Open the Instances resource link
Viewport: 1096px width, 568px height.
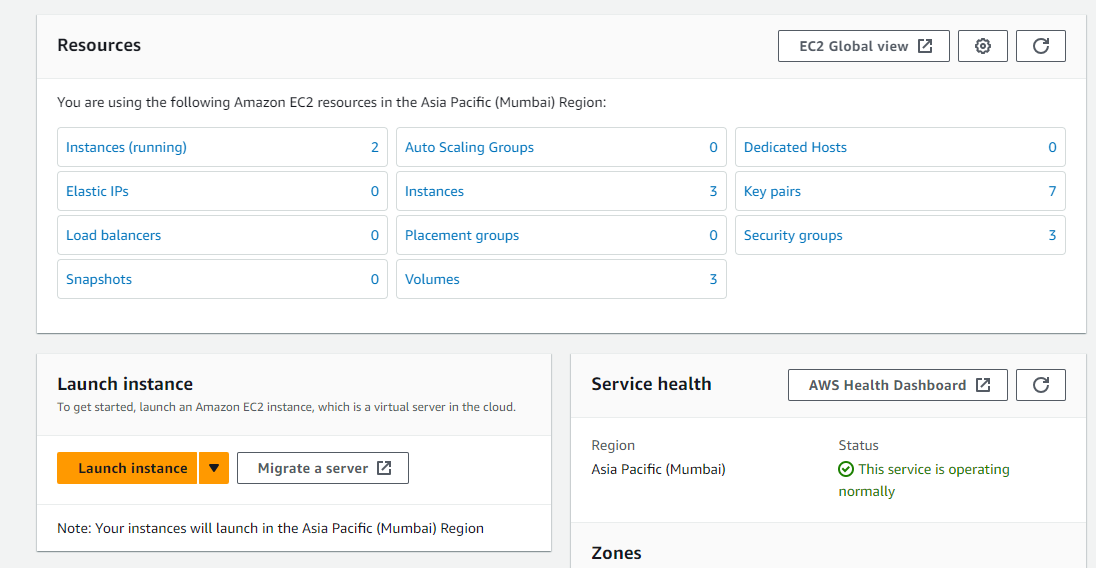(434, 191)
